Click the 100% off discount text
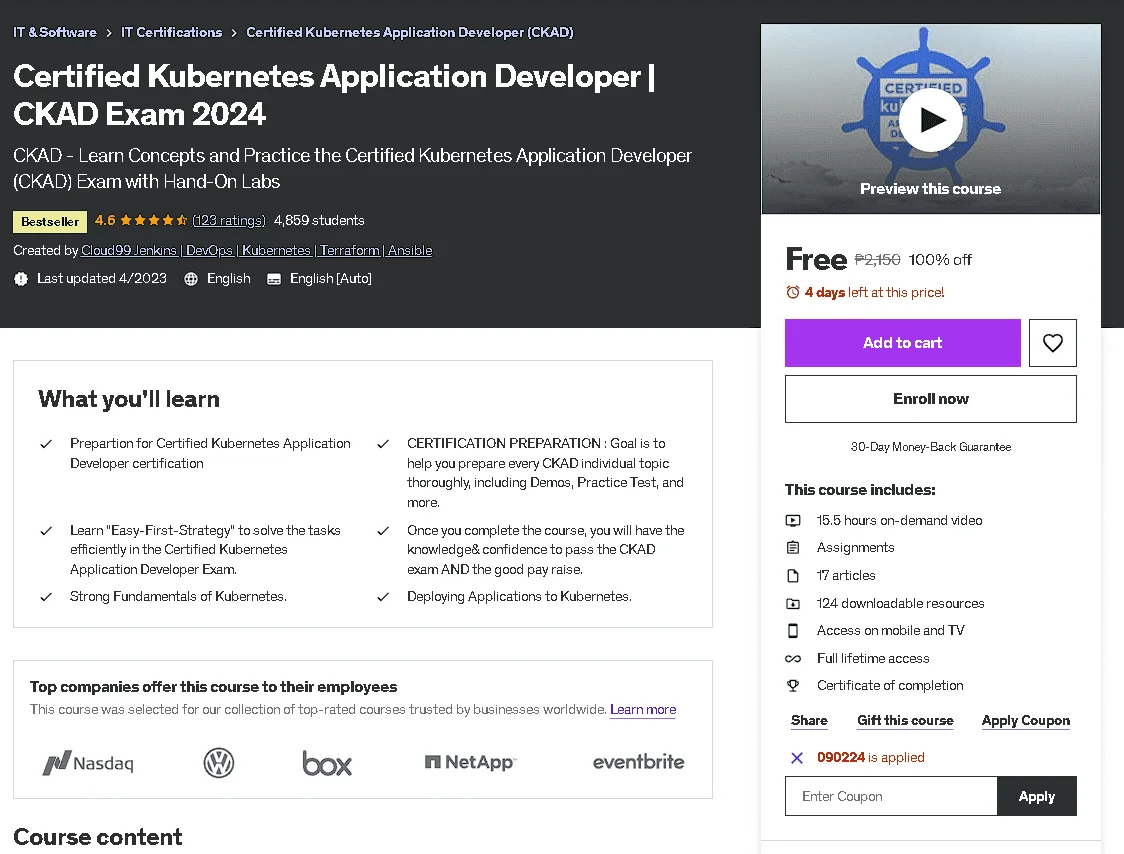Screen dimensions: 1124x854 (940, 260)
